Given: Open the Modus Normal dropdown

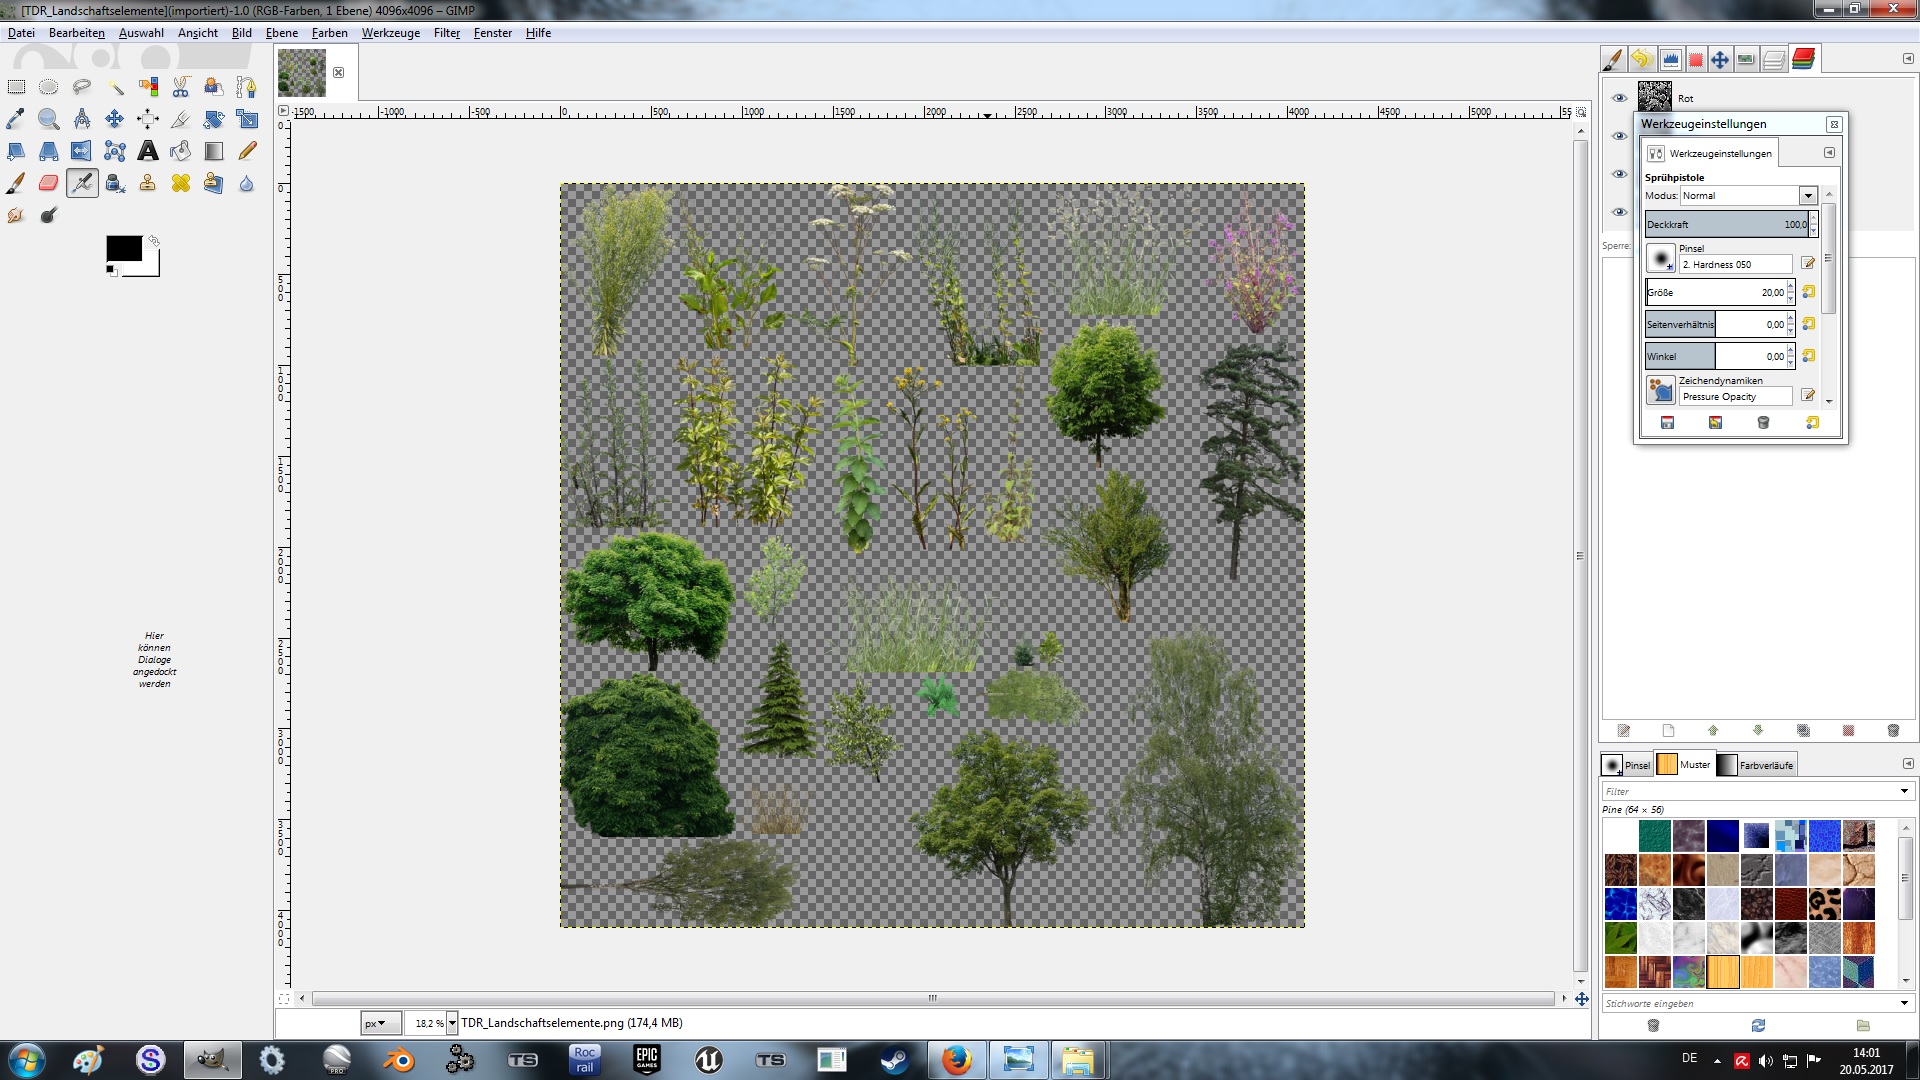Looking at the screenshot, I should tap(1807, 196).
